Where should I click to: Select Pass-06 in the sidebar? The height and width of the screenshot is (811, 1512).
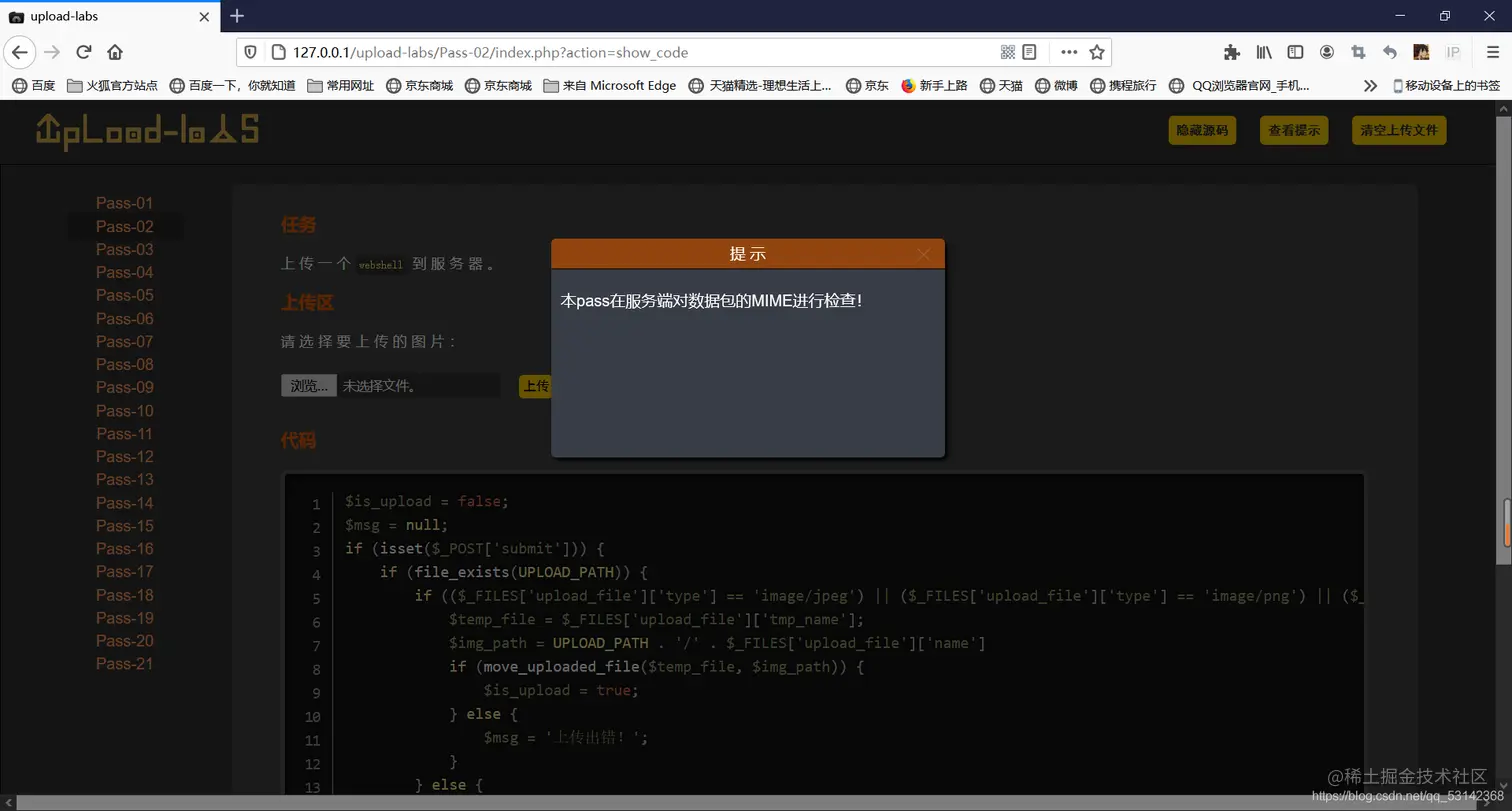pyautogui.click(x=124, y=318)
